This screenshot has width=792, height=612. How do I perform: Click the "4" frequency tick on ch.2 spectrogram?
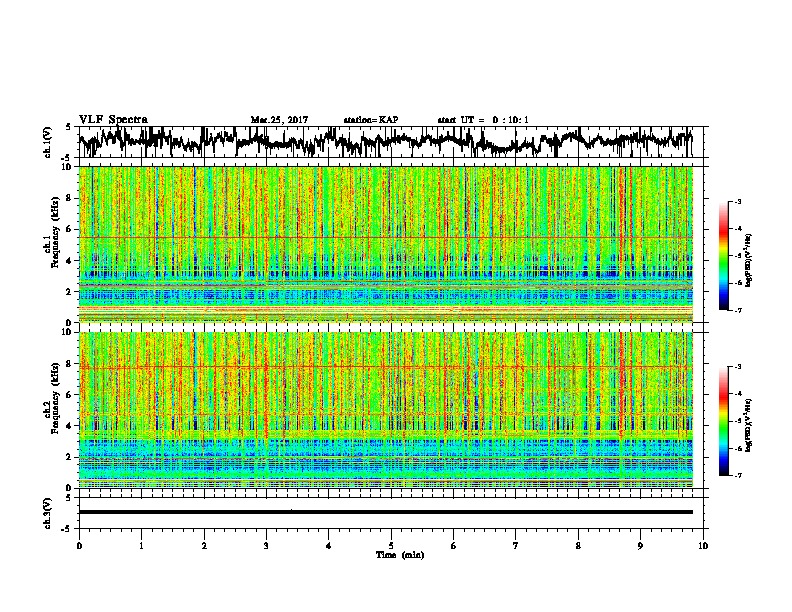[x=71, y=426]
